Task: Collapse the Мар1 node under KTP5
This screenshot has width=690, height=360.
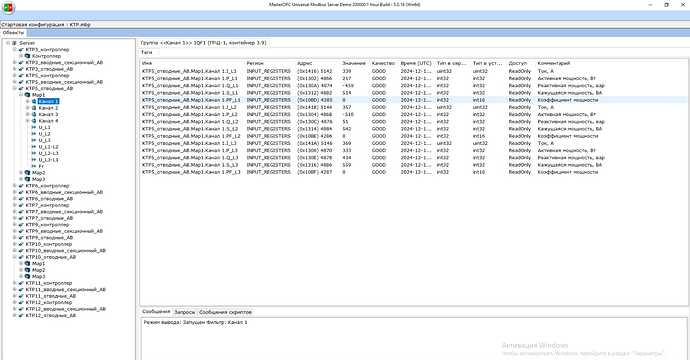Action: [21, 95]
